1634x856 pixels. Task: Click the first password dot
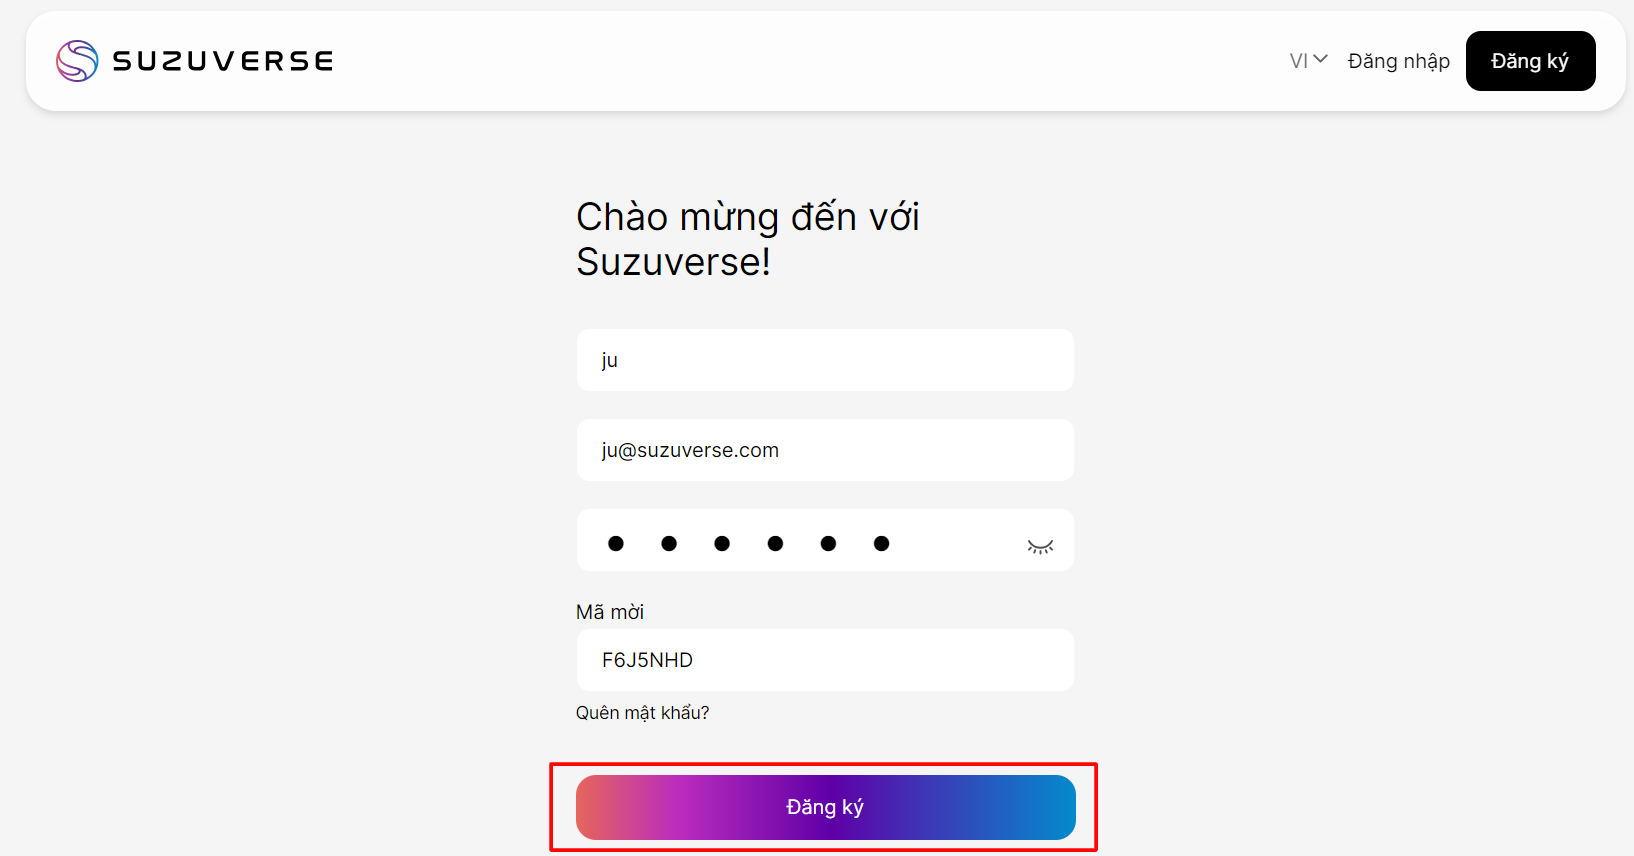[x=616, y=543]
